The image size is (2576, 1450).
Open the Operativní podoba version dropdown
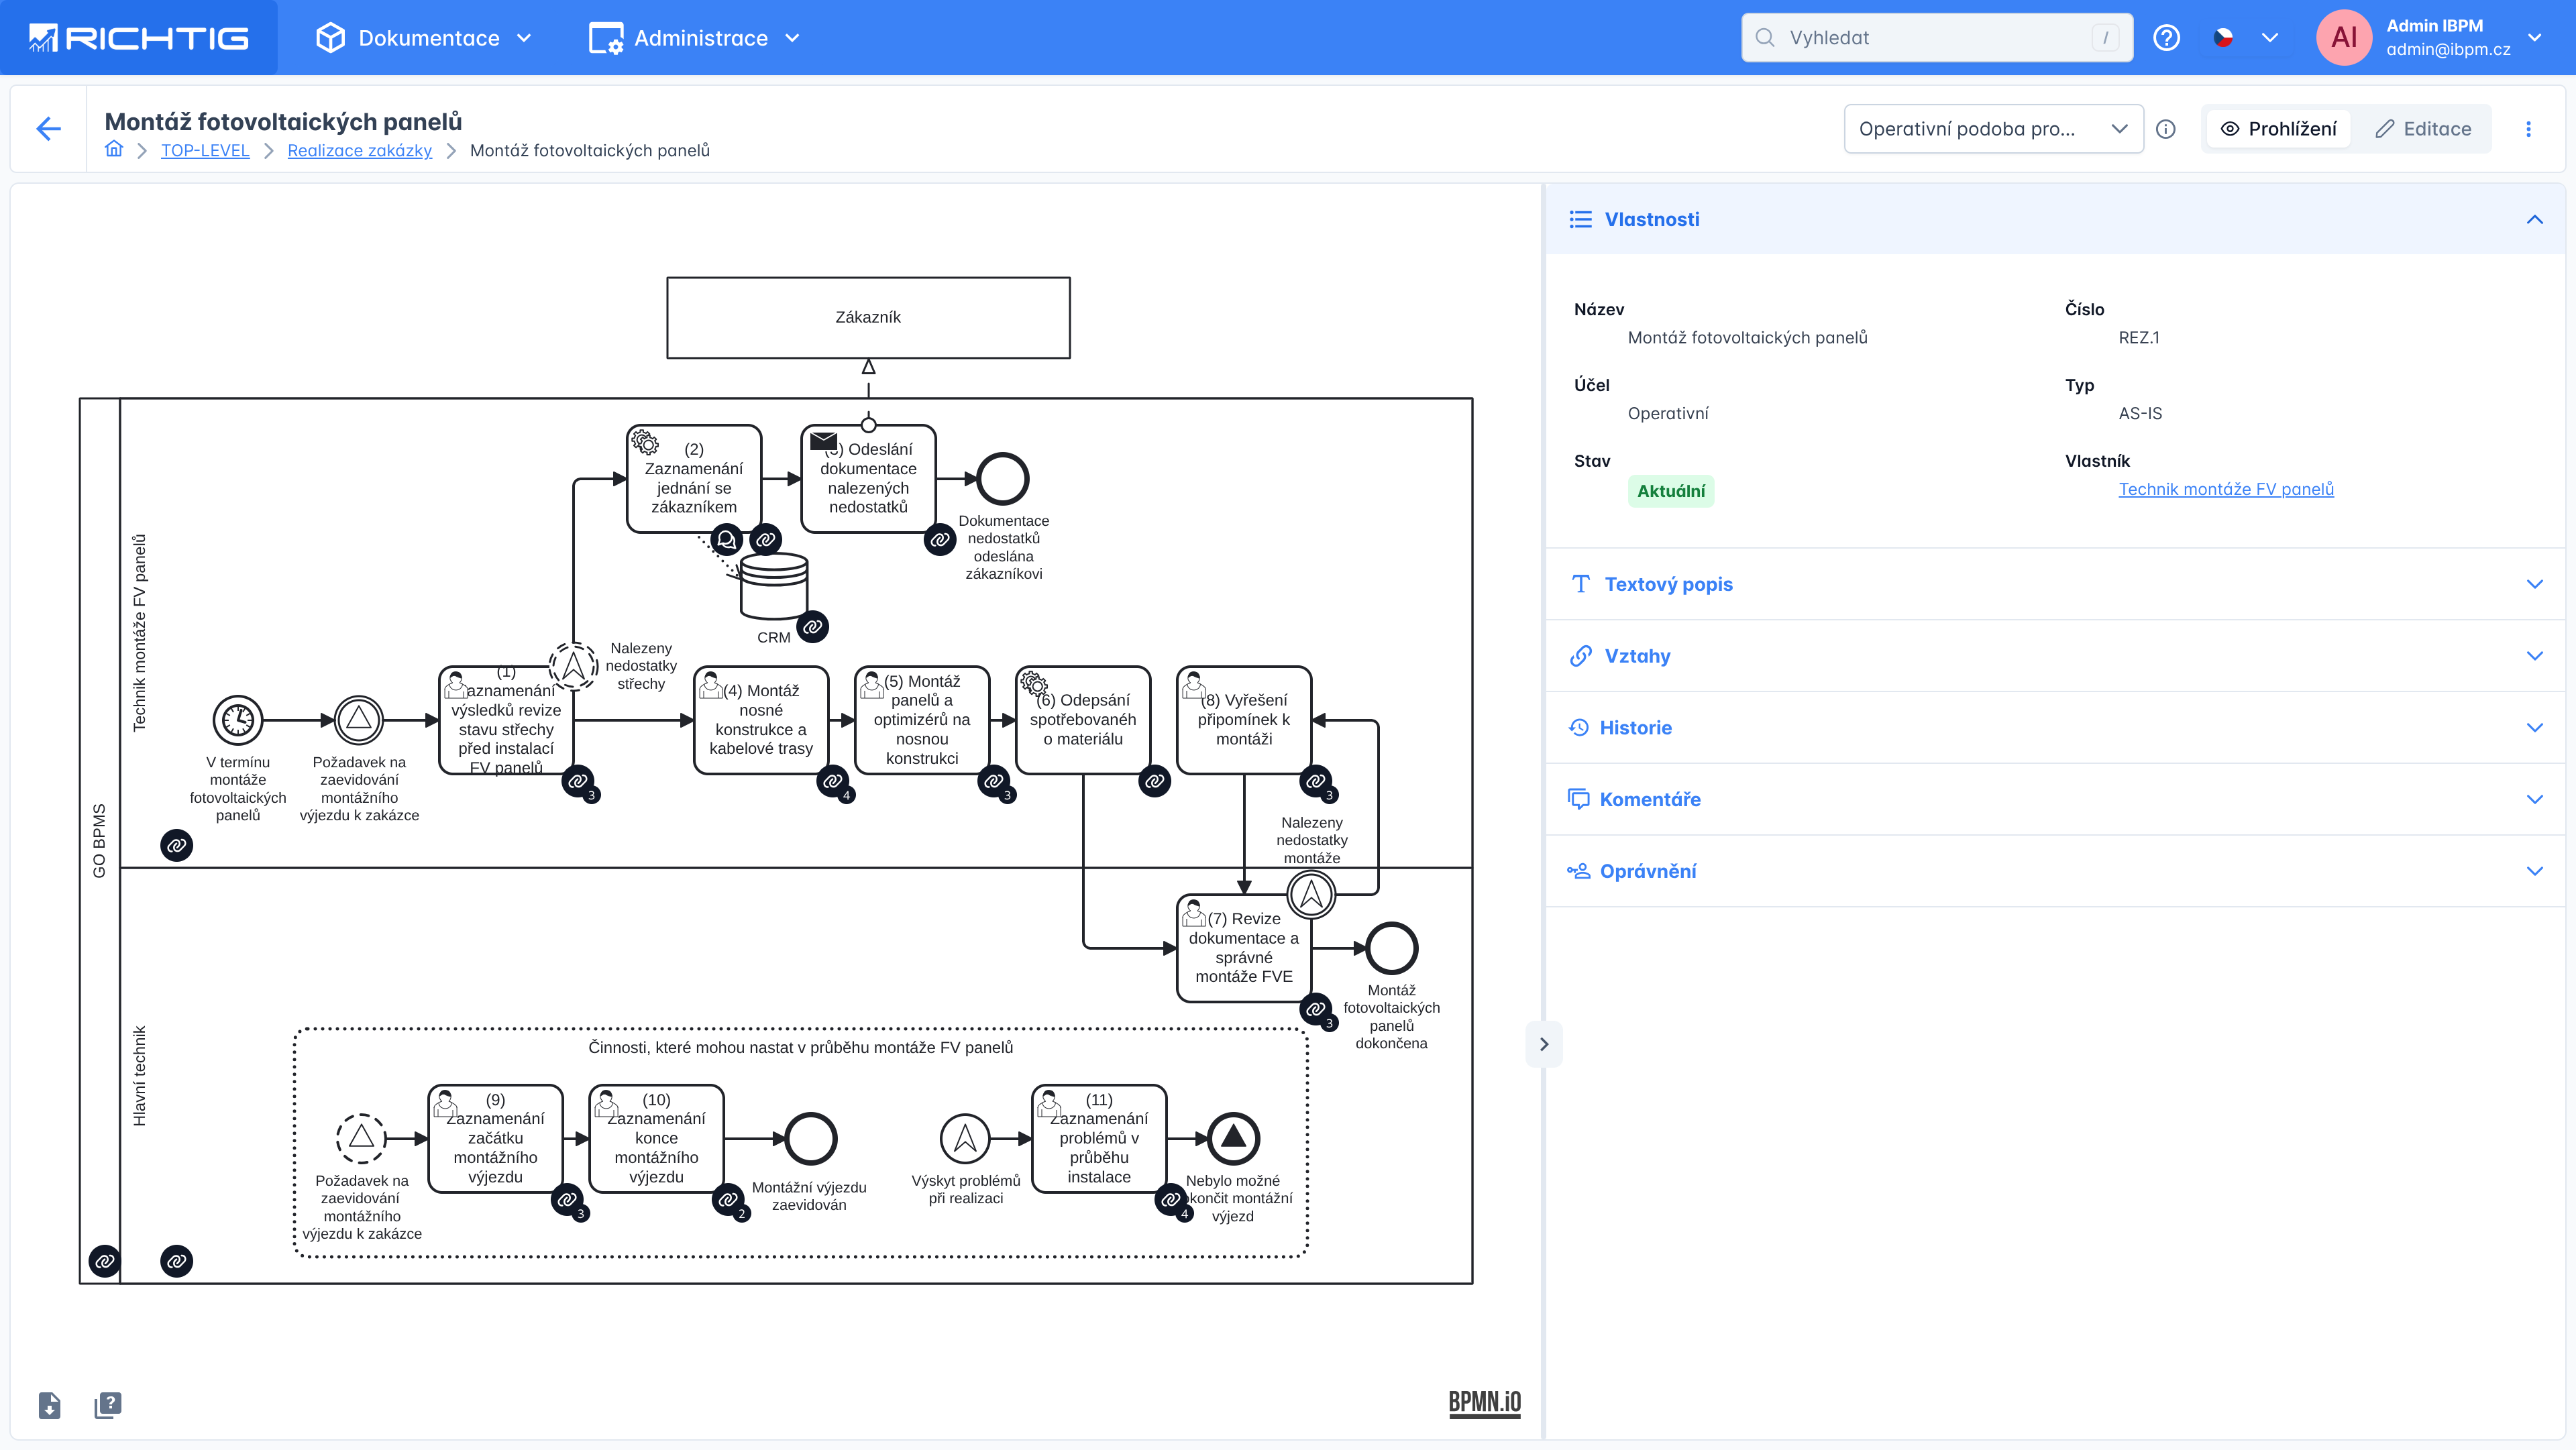pos(1993,128)
